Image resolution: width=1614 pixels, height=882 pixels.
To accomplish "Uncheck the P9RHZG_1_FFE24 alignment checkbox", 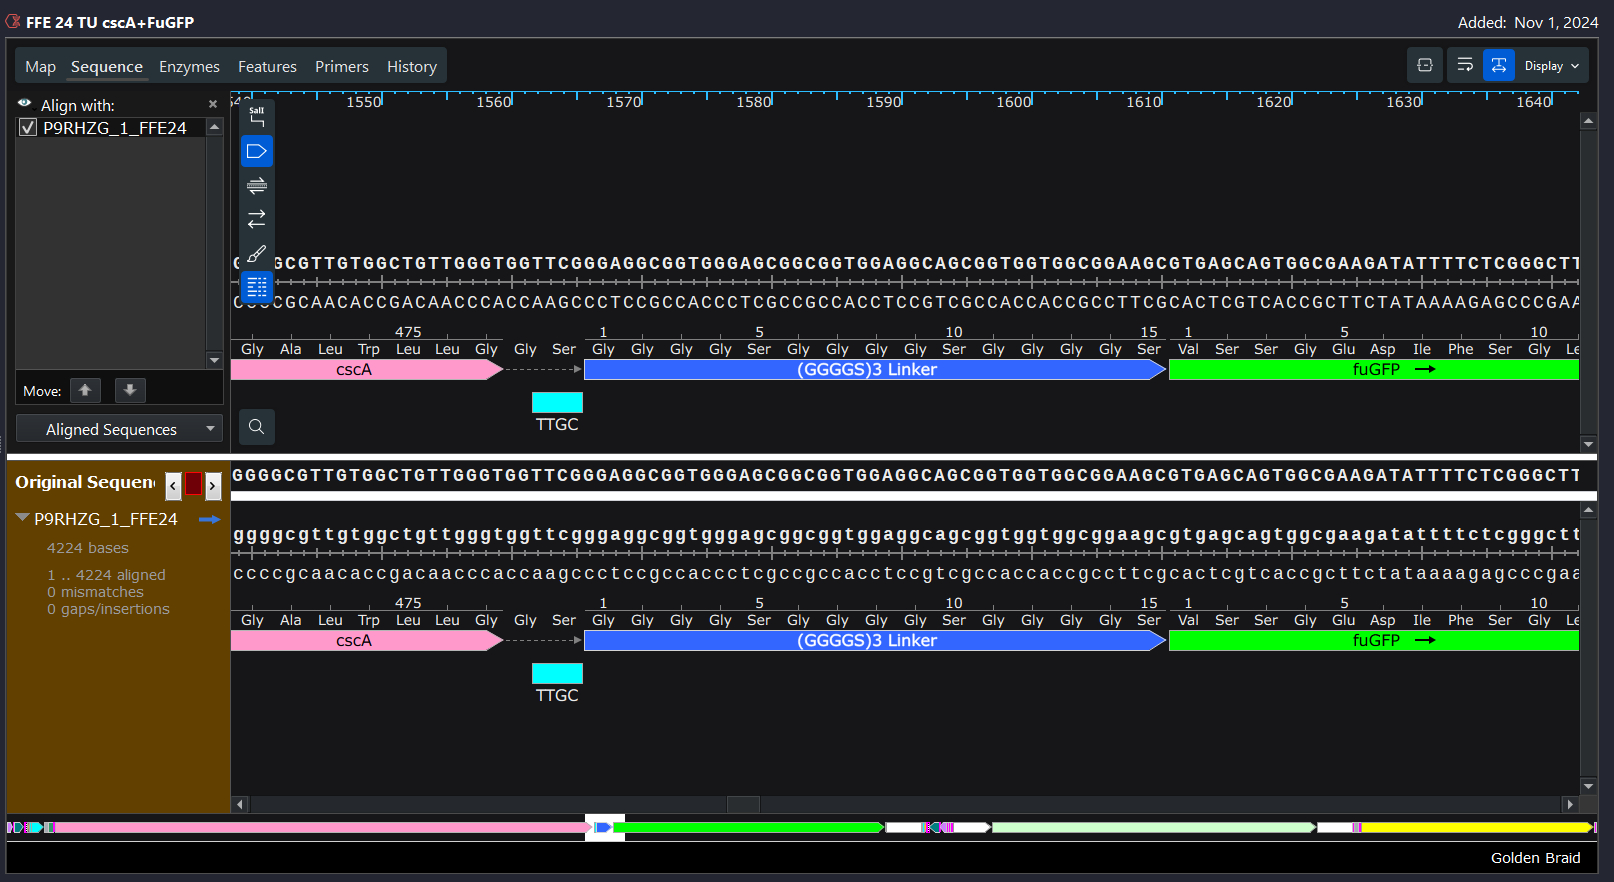I will [x=28, y=128].
